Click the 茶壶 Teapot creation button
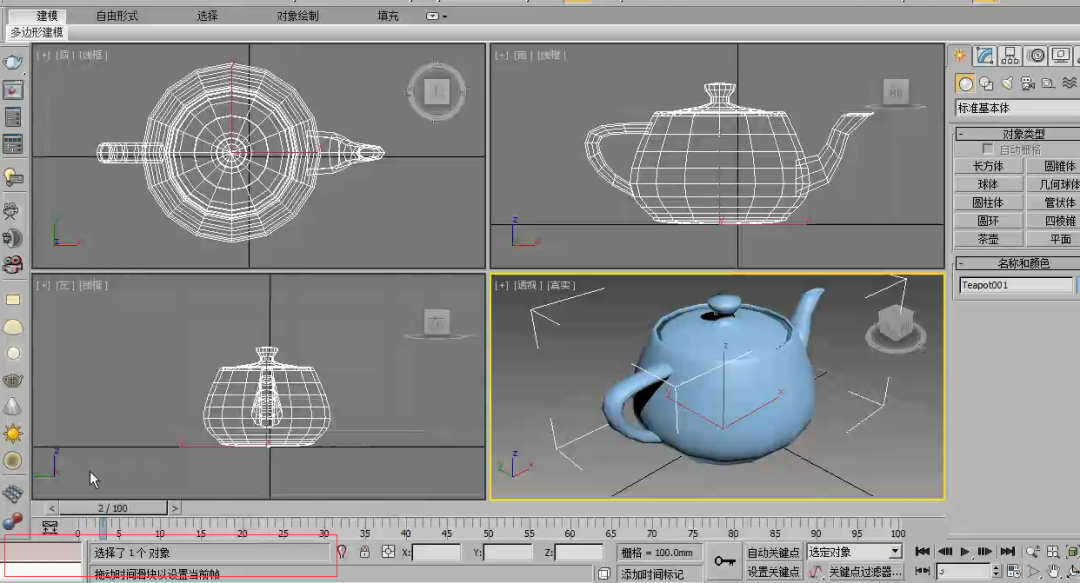 987,238
